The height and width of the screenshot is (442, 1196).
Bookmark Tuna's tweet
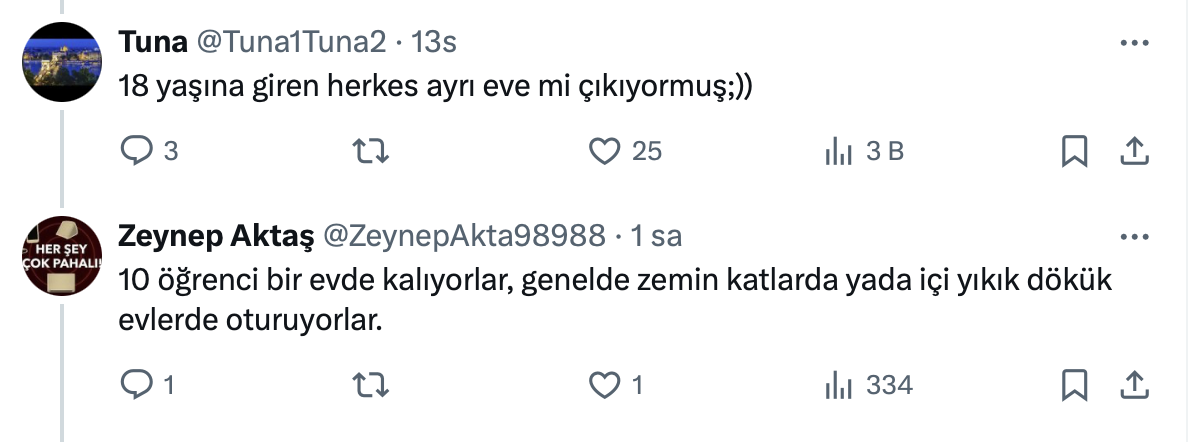tap(1073, 150)
